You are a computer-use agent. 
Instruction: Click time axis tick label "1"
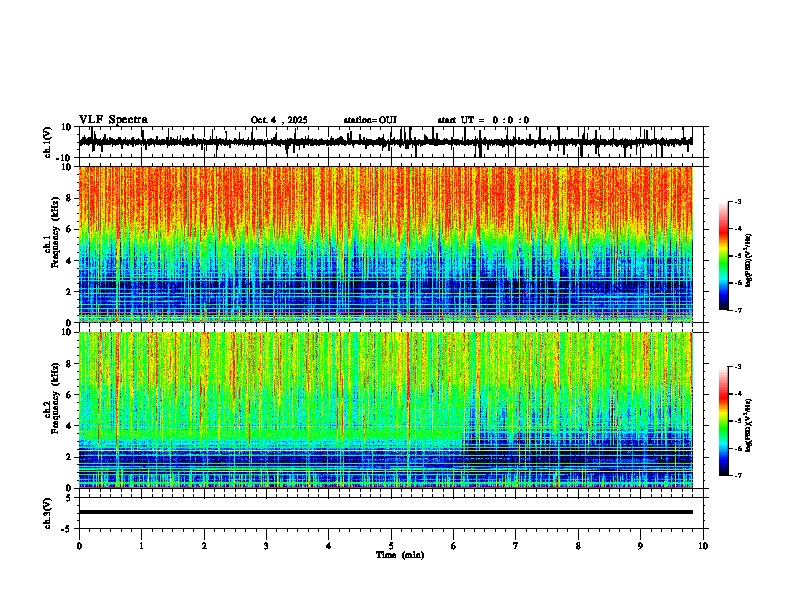click(141, 546)
